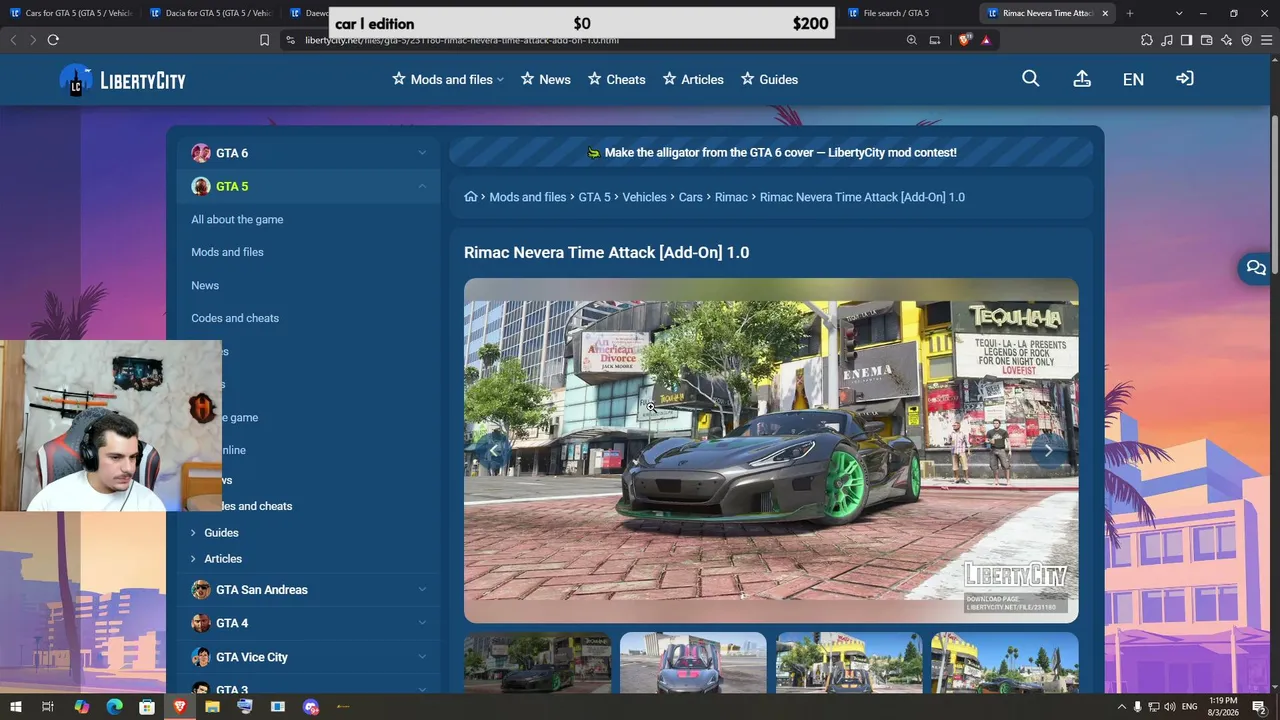Open the Copilot icon on the taskbar
Viewport: 1280px width, 720px height.
pyautogui.click(x=82, y=707)
